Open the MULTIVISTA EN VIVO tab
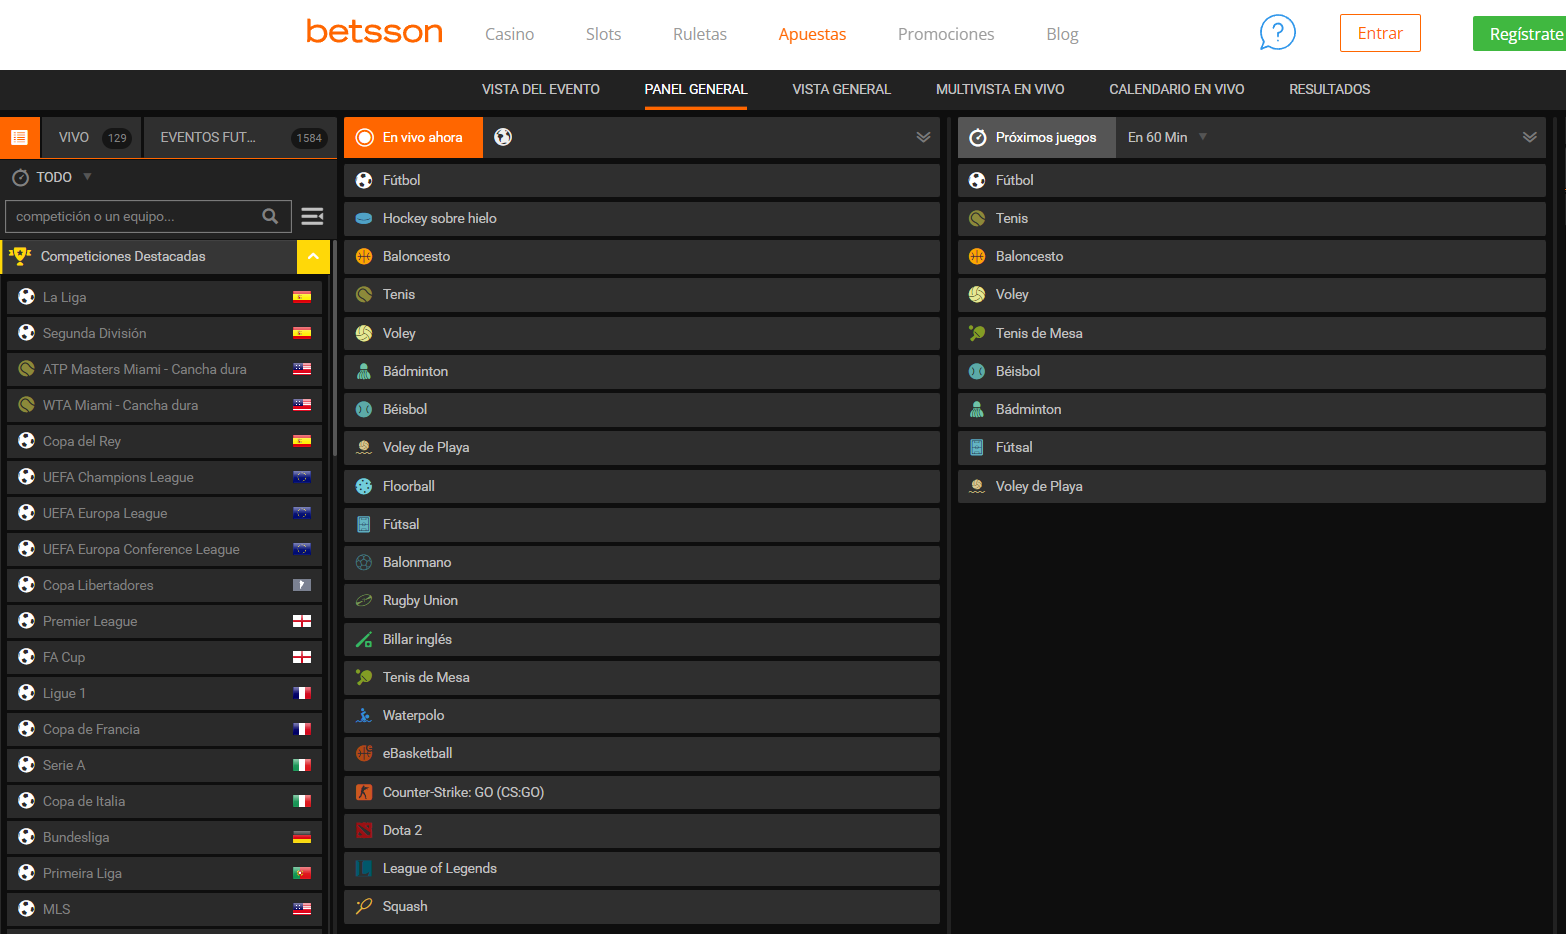Image resolution: width=1566 pixels, height=934 pixels. tap(1000, 89)
